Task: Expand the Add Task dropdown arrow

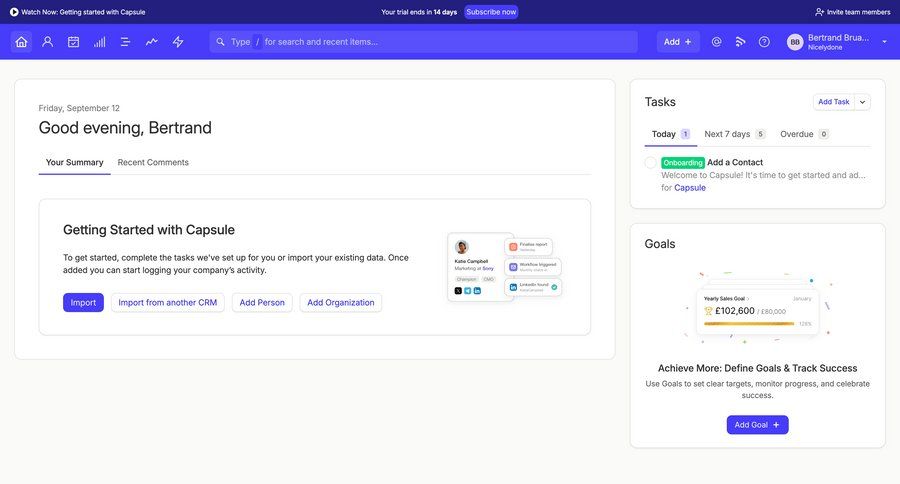Action: click(x=863, y=102)
